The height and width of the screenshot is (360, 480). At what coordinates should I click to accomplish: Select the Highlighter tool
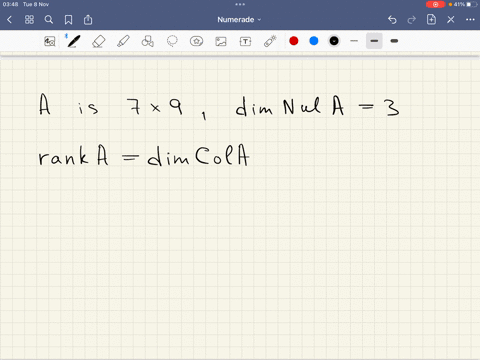(x=123, y=41)
